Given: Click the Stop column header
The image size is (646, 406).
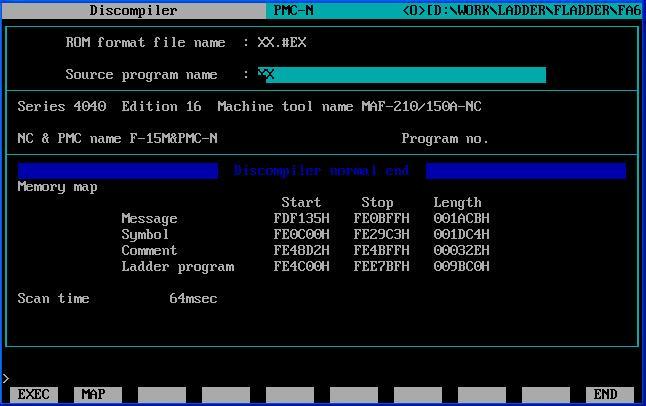Looking at the screenshot, I should click(377, 203).
